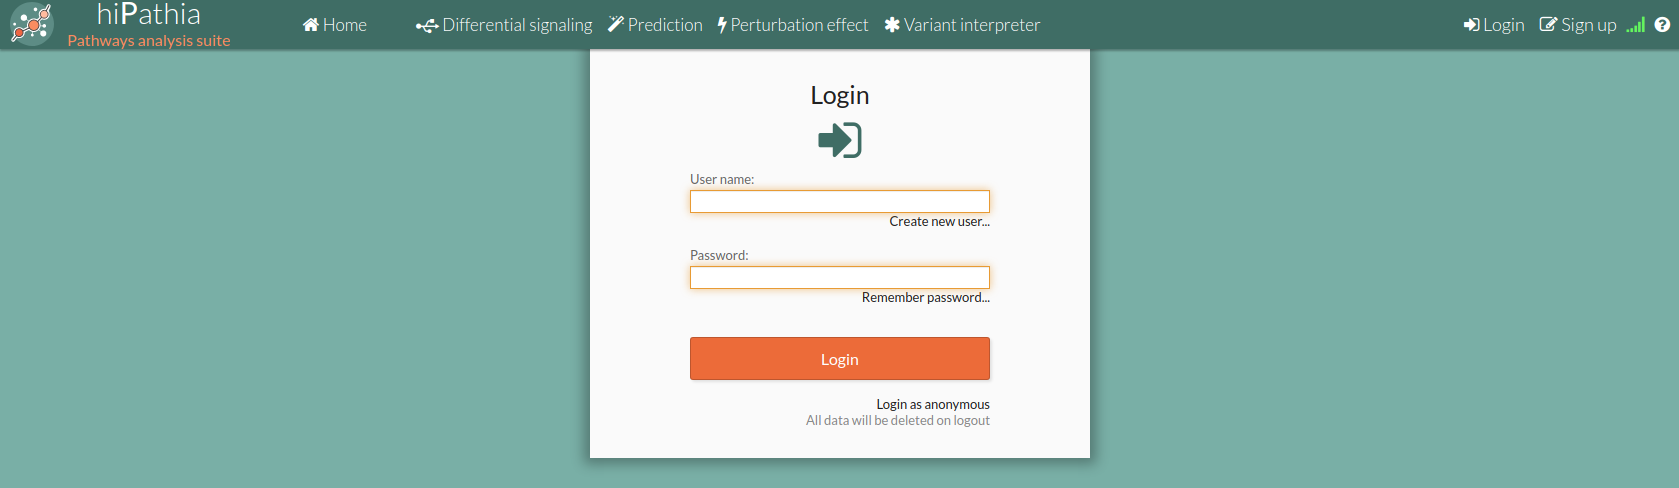Screen dimensions: 1679x488
Task: Click Login as anonymous link
Action: pos(933,405)
